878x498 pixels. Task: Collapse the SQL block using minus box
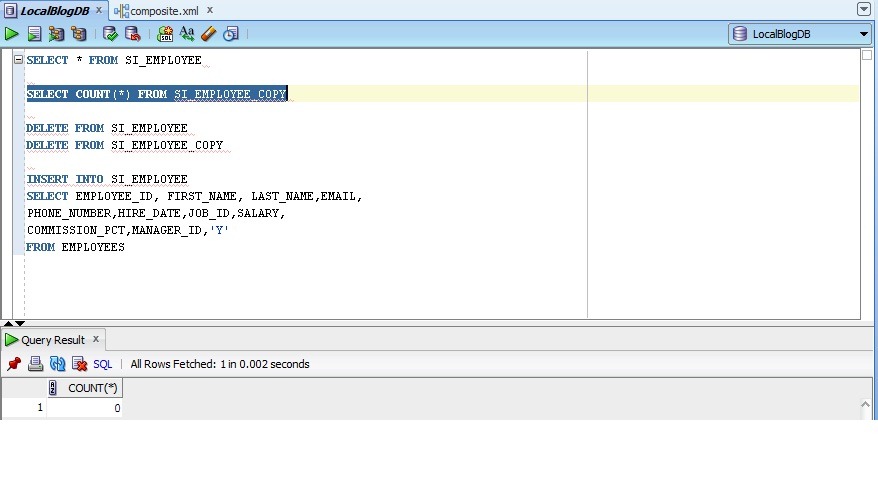click(18, 60)
